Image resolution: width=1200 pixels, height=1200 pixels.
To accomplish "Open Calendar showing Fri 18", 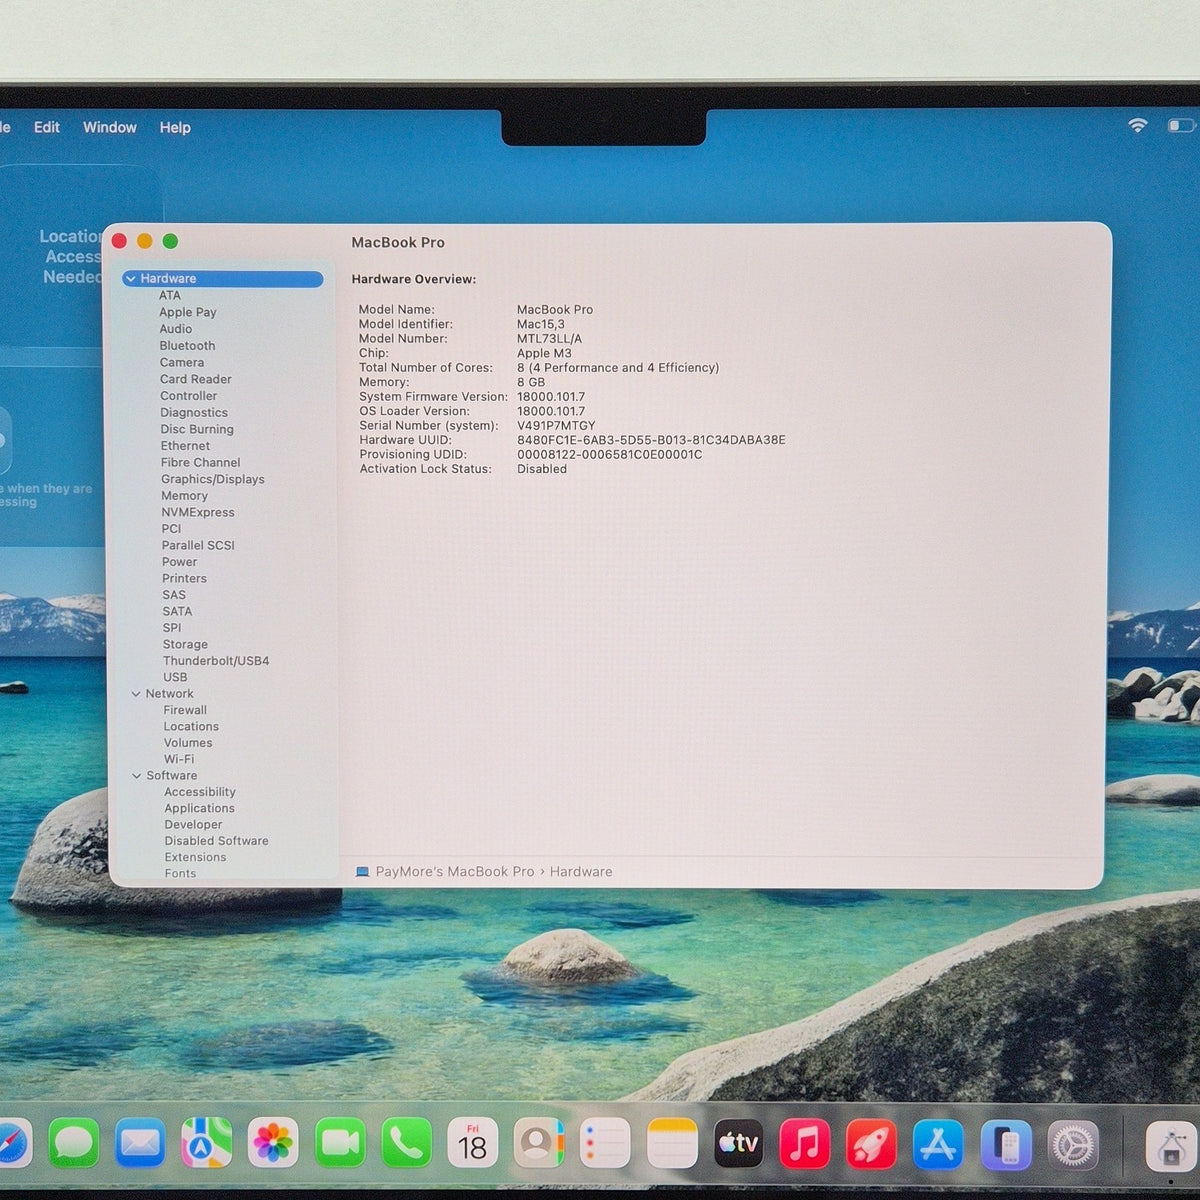I will point(472,1143).
